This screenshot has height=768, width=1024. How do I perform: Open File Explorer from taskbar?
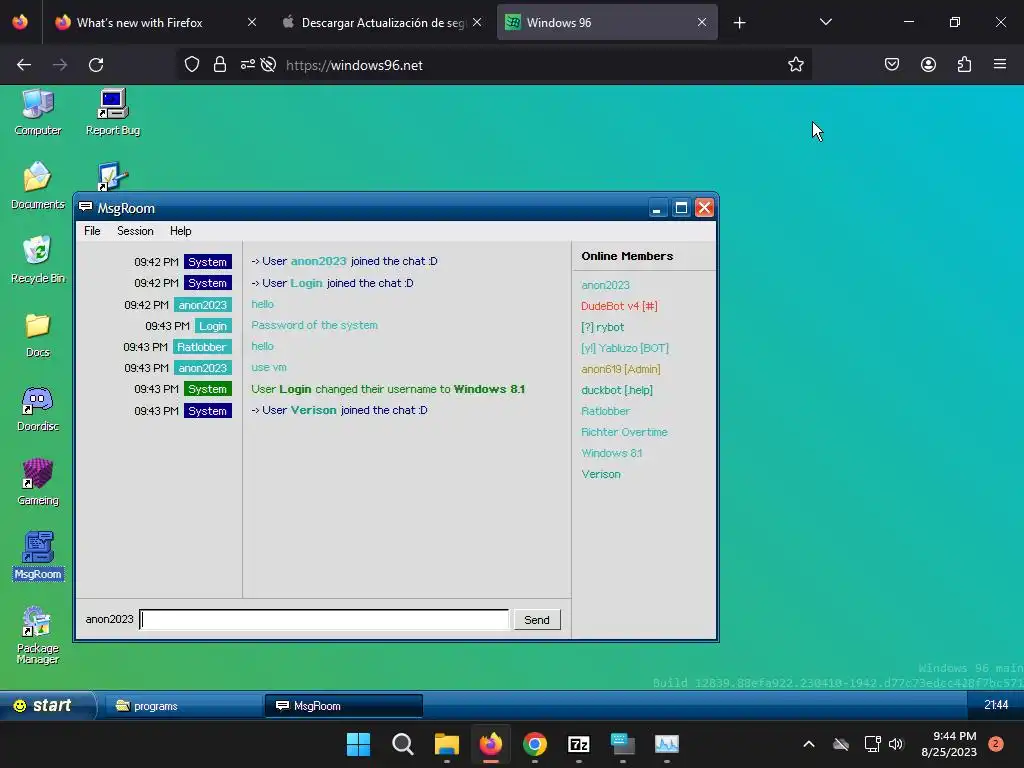447,744
